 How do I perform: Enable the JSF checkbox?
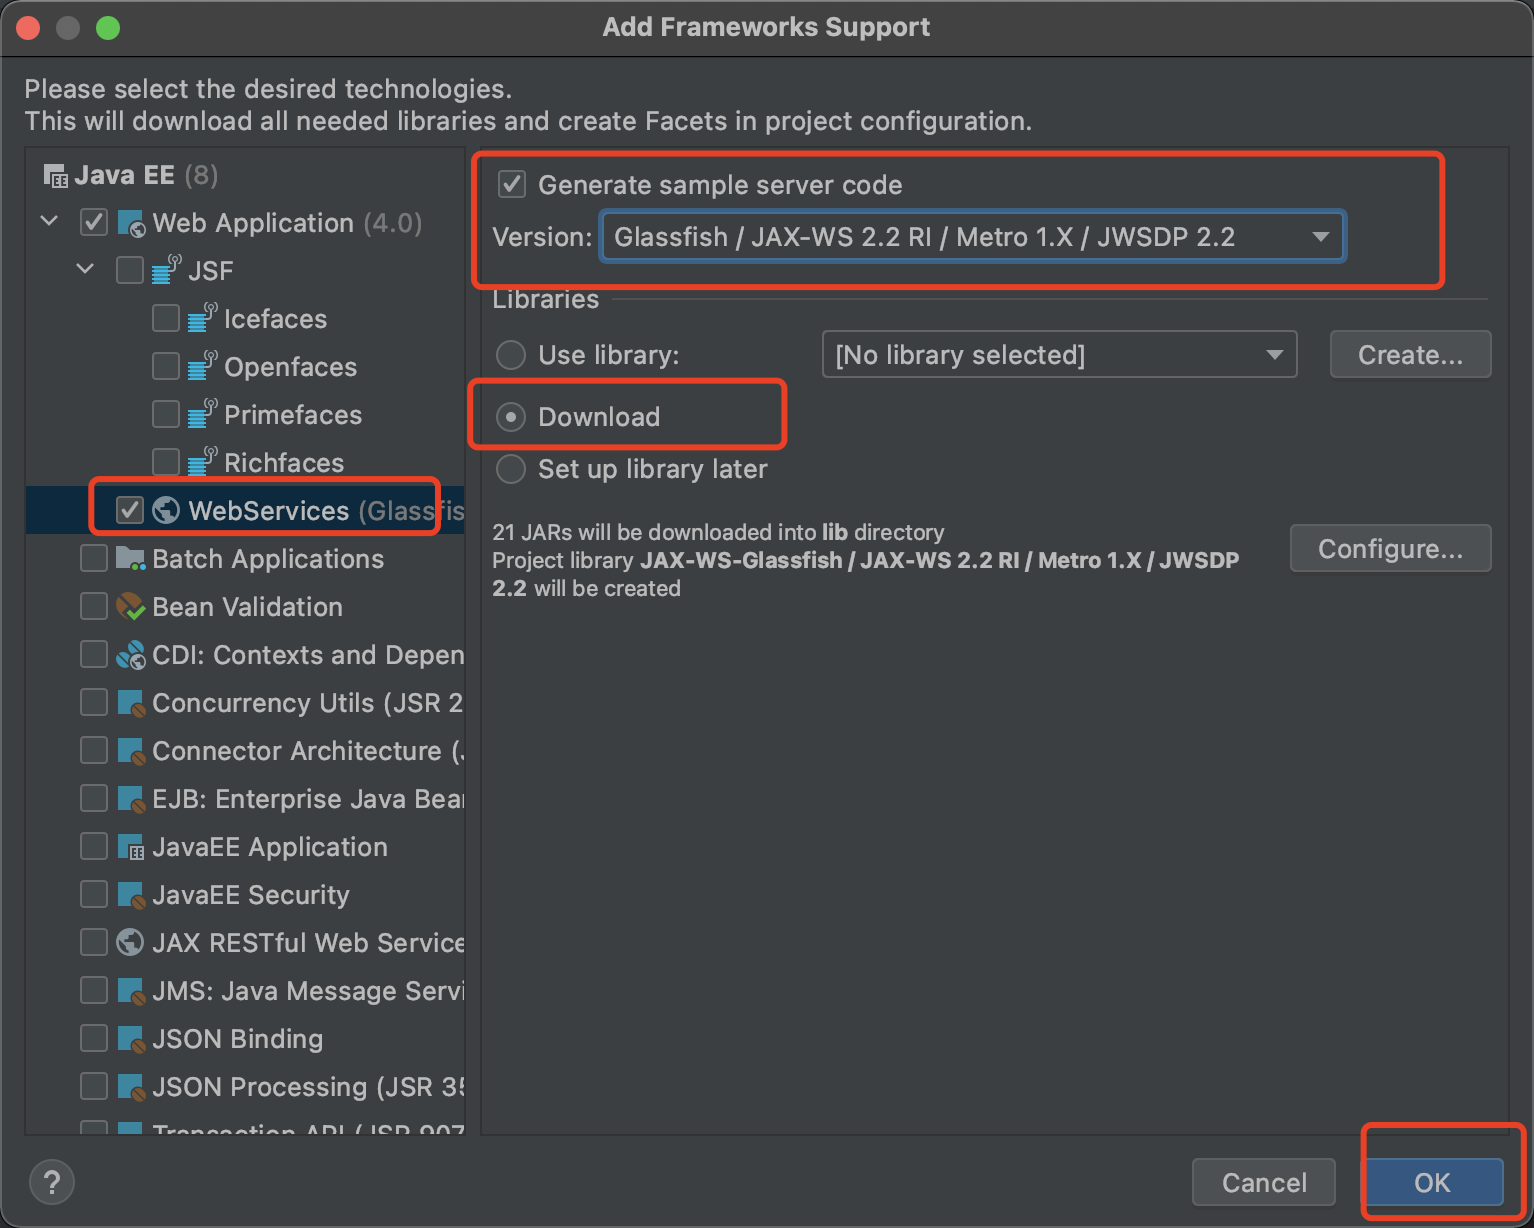coord(129,269)
